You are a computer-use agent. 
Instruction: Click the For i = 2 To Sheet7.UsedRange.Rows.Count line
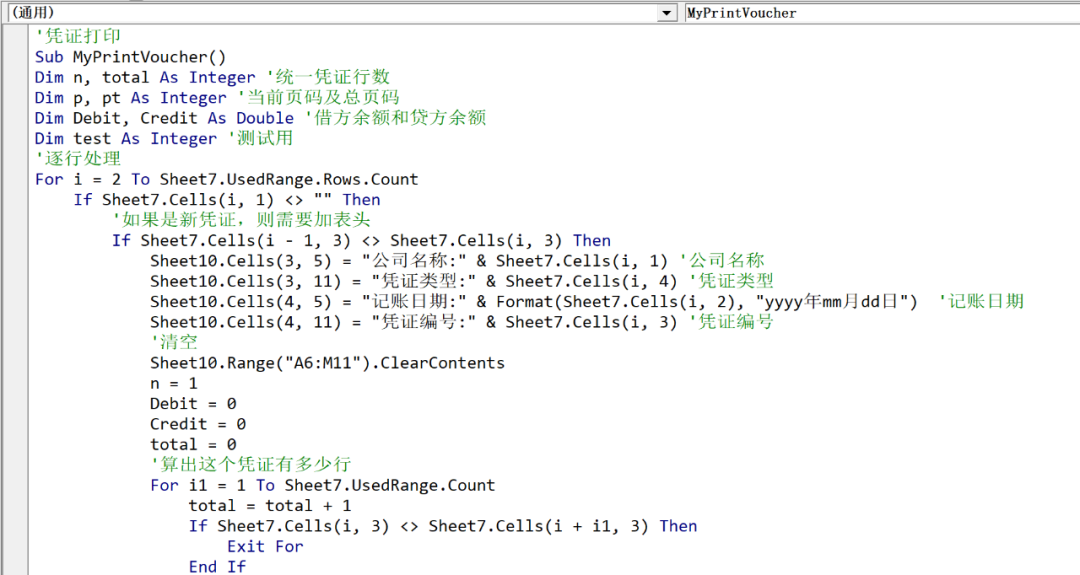[x=227, y=180]
